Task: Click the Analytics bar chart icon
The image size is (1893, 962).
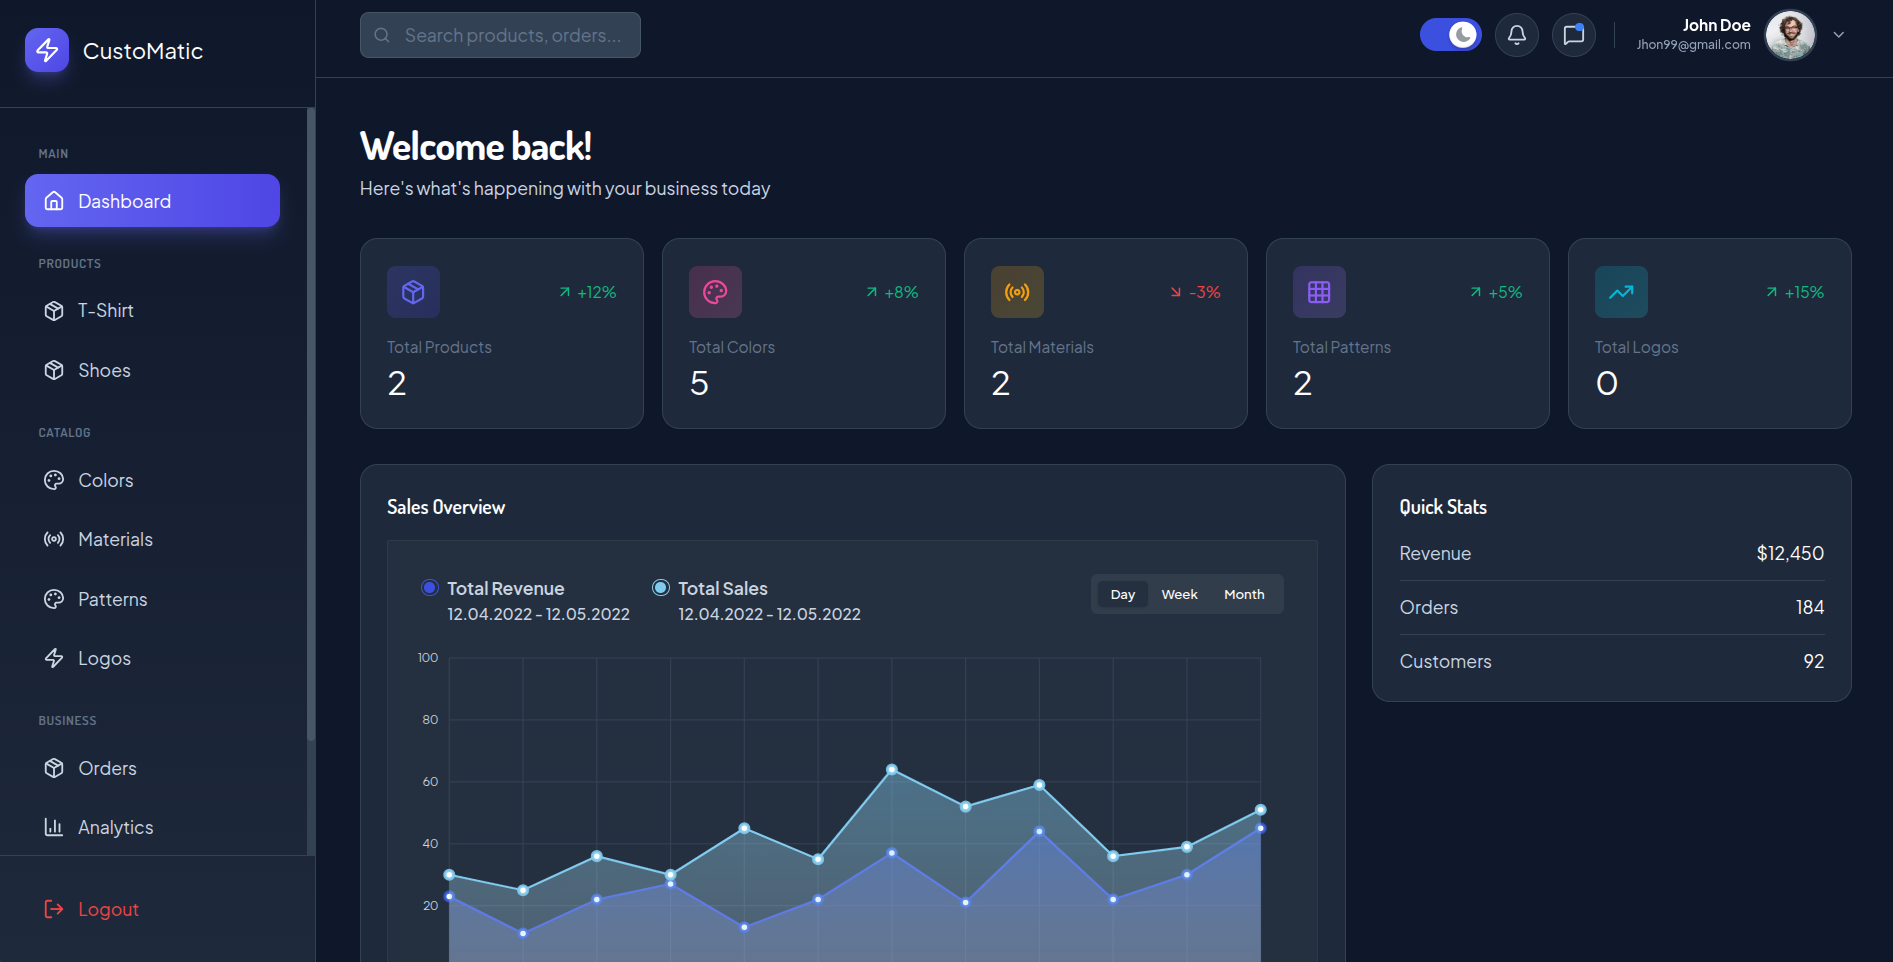Action: tap(54, 827)
